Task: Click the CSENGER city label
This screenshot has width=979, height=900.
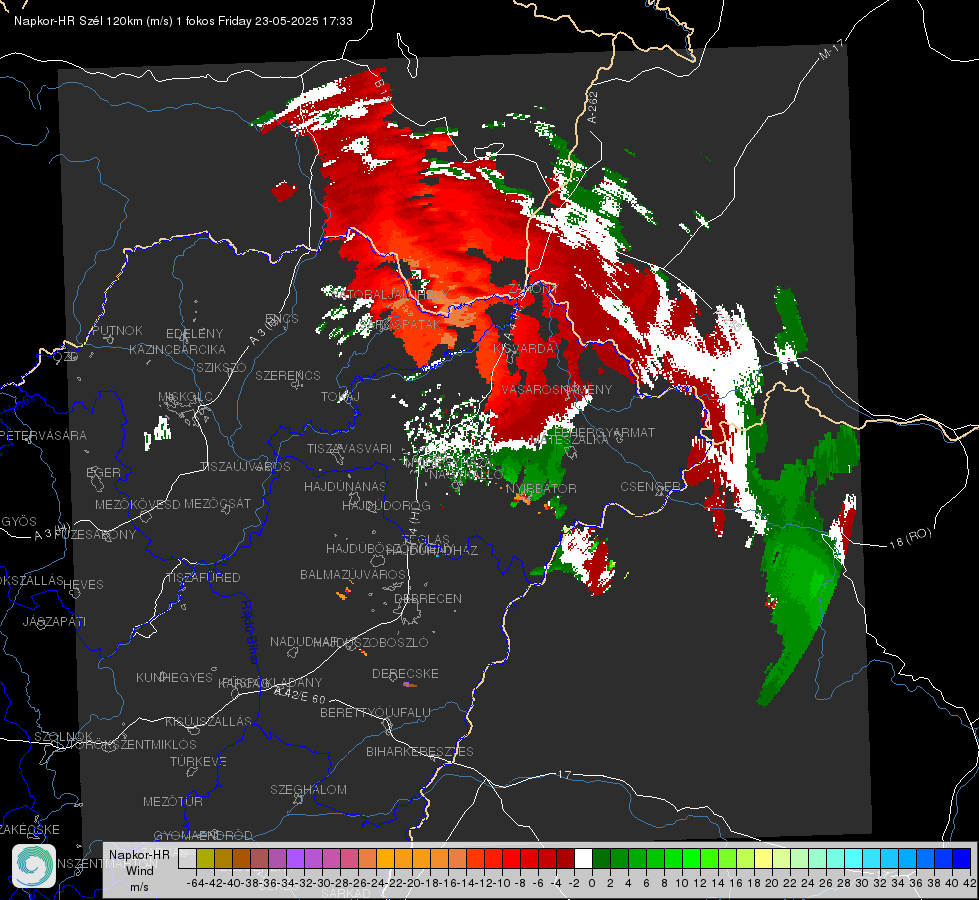Action: click(650, 487)
